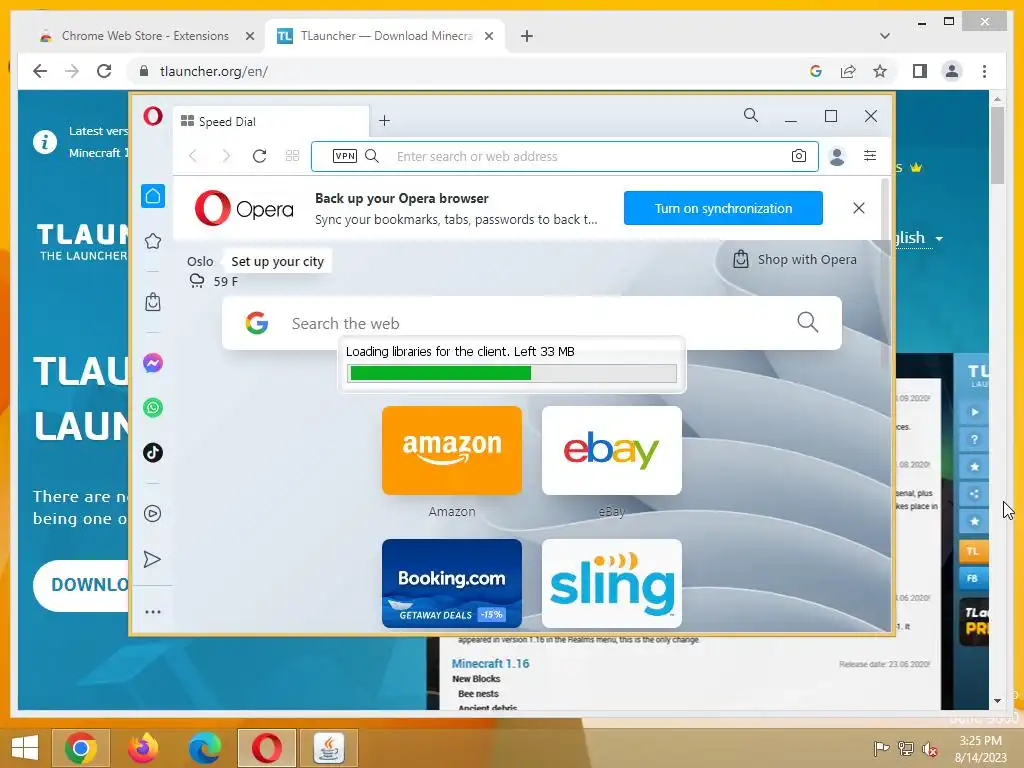Click the Chrome URL tlauncher.org/en/
The height and width of the screenshot is (768, 1024).
tap(214, 71)
